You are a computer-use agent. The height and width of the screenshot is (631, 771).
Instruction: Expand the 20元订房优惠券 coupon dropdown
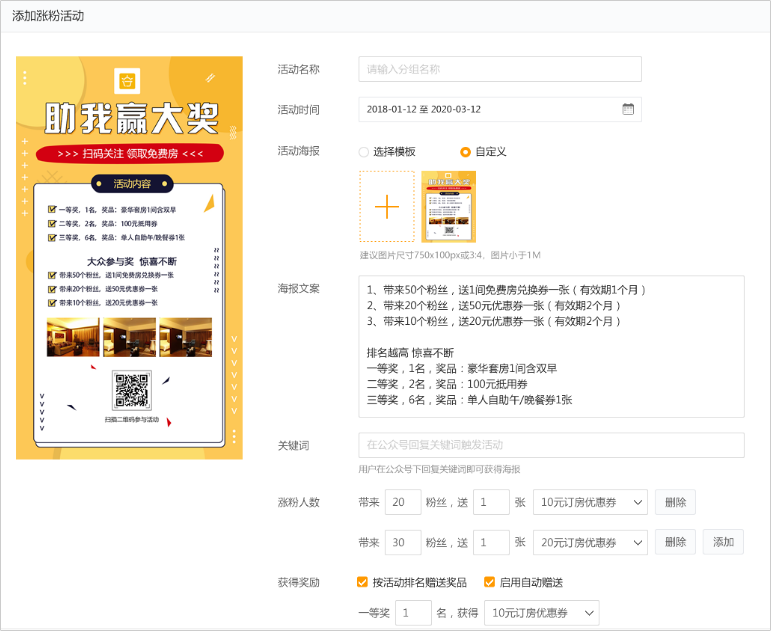[590, 542]
